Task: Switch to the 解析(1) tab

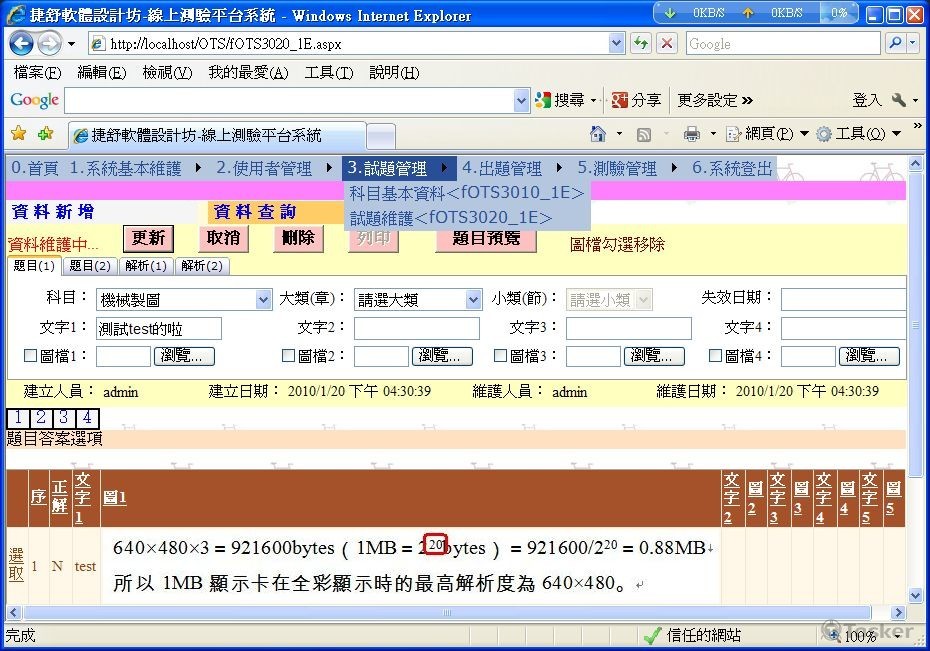Action: coord(147,266)
